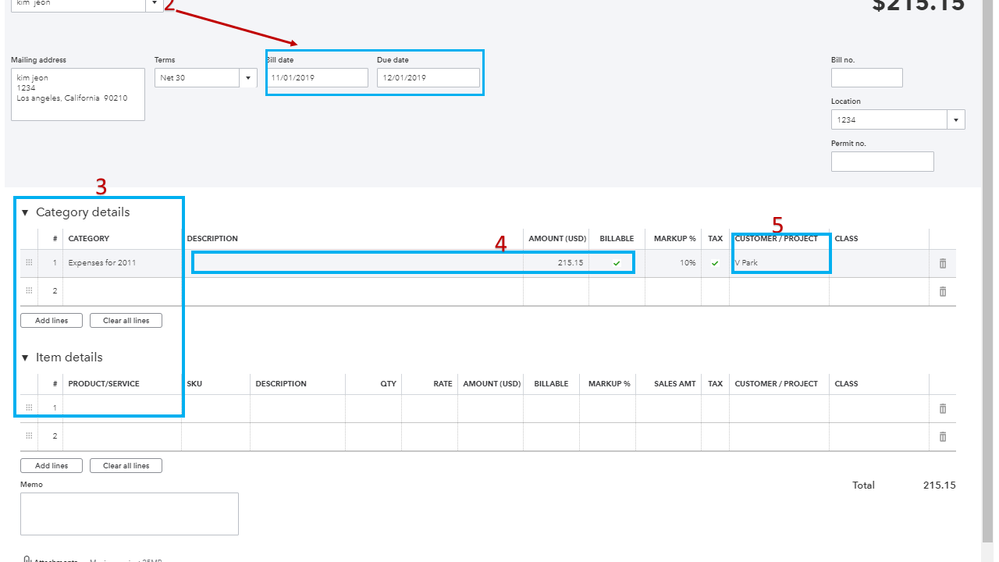Click Clear all lines under Category details
This screenshot has width=999, height=562.
(x=126, y=321)
